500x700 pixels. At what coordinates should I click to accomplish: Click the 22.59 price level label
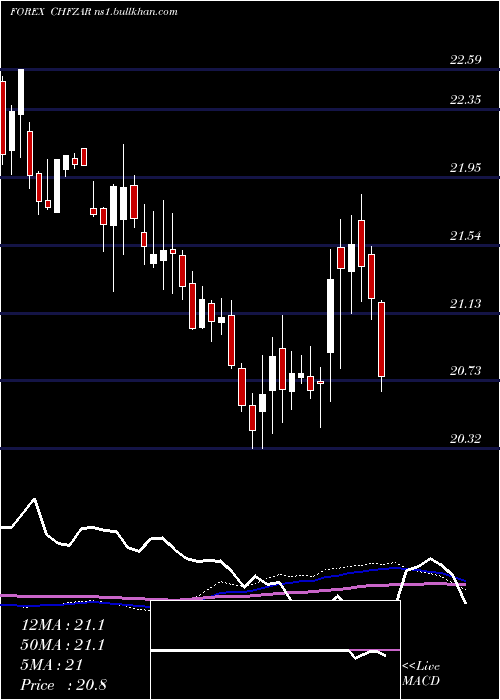click(466, 60)
